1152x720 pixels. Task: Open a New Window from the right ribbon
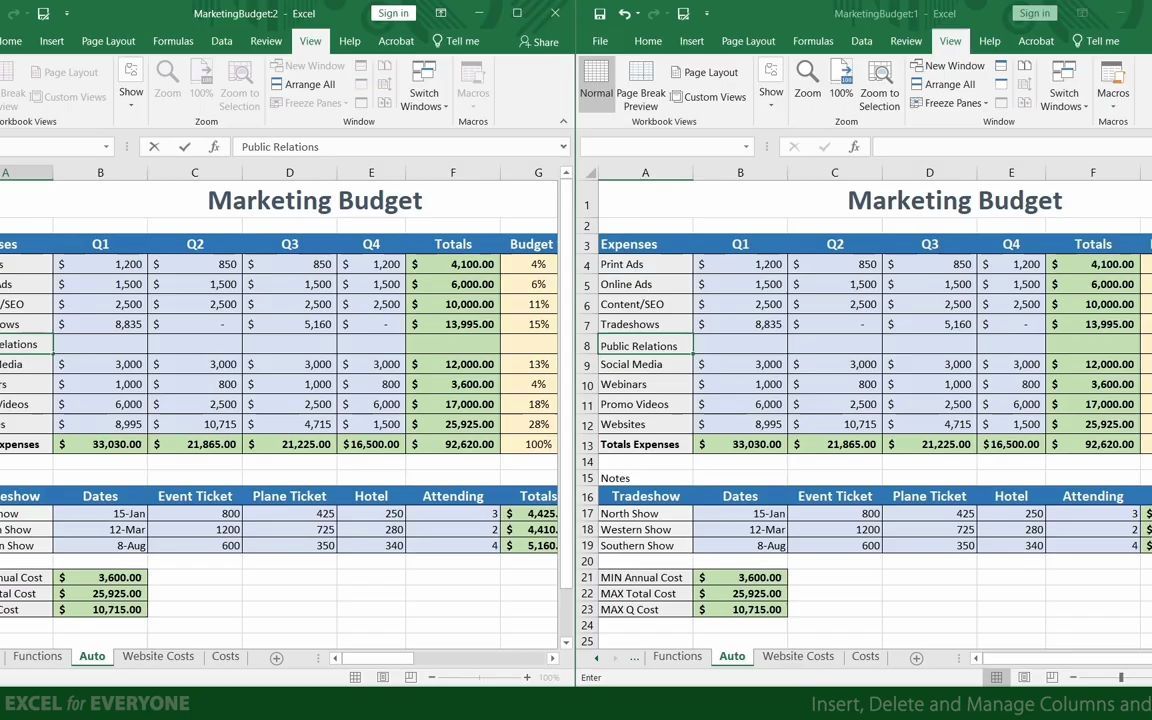pyautogui.click(x=948, y=65)
